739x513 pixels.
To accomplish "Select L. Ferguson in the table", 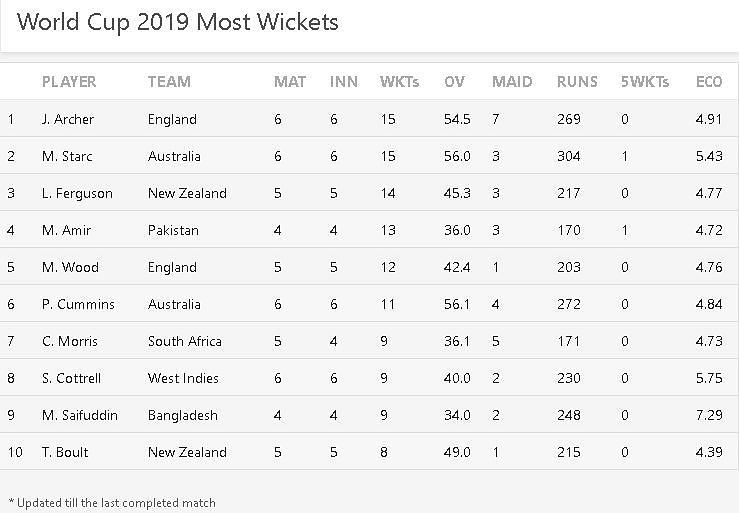I will pos(77,193).
